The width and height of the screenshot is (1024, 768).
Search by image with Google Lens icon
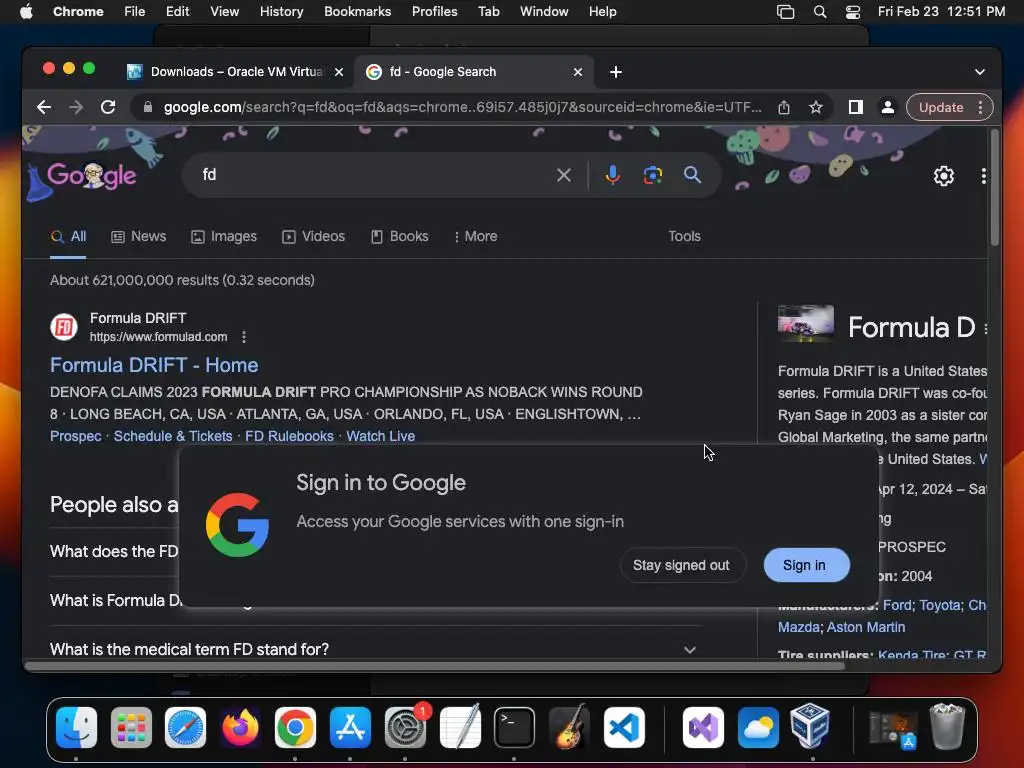coord(652,175)
